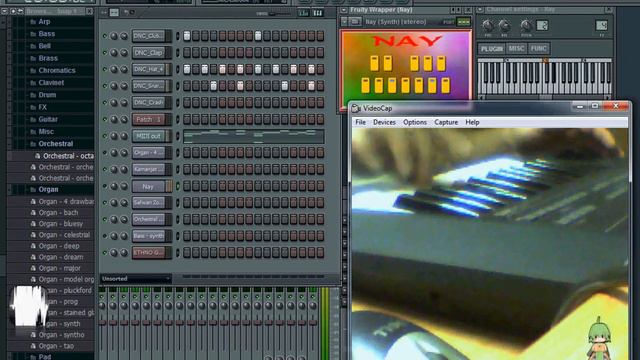The height and width of the screenshot is (360, 640).
Task: Switch to the MISC tab in Channel settings
Action: pos(516,49)
